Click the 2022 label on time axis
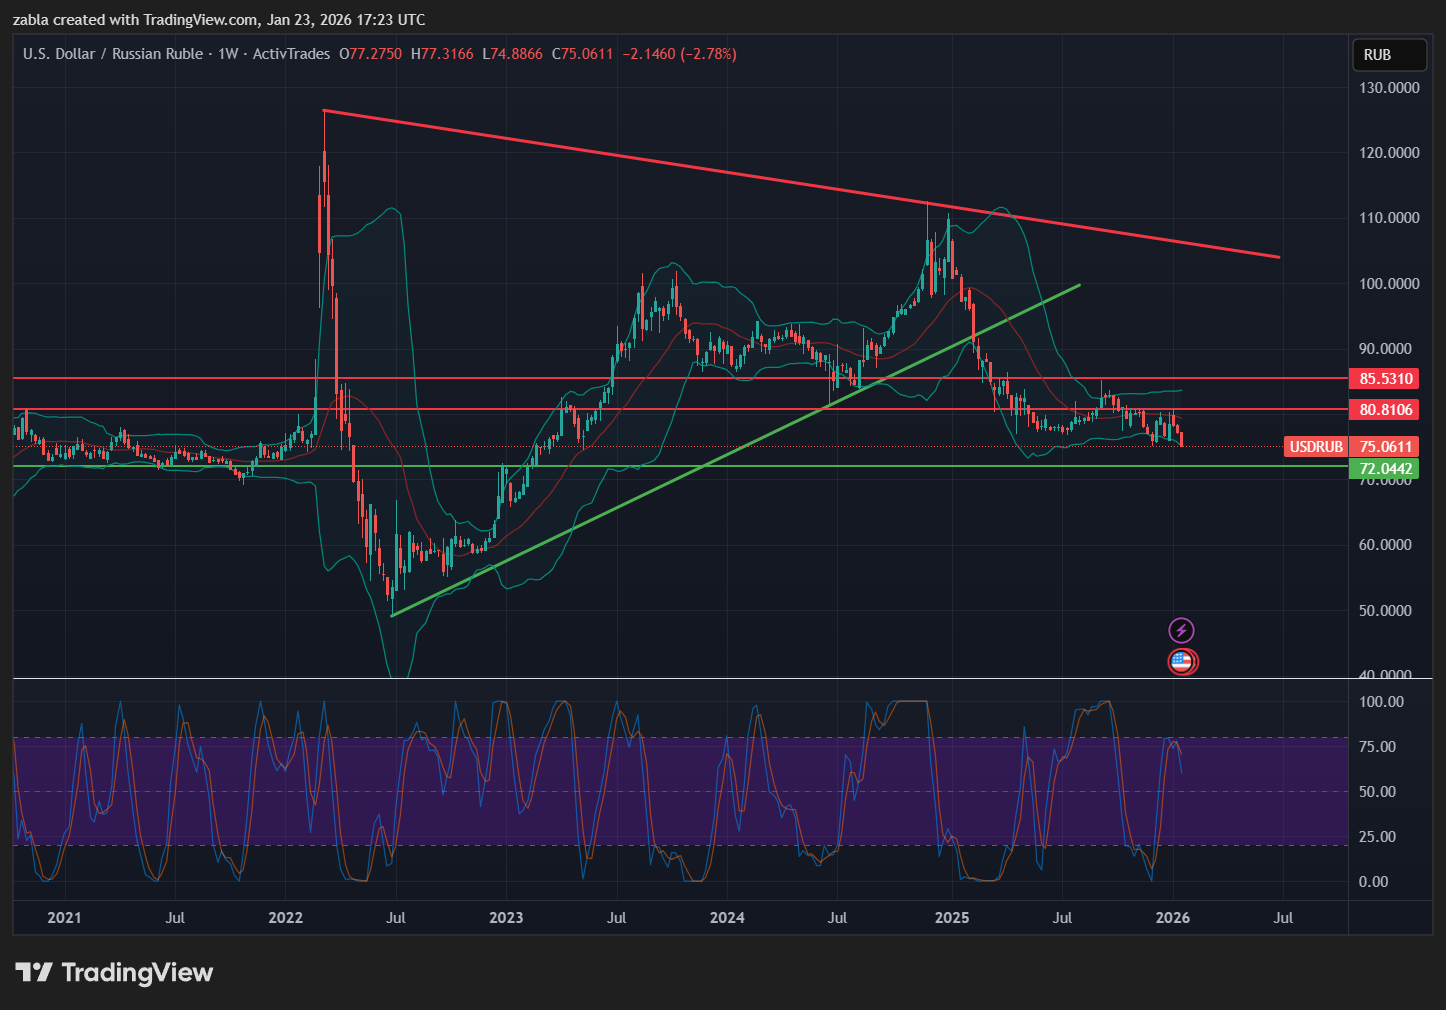This screenshot has height=1010, width=1446. [285, 917]
